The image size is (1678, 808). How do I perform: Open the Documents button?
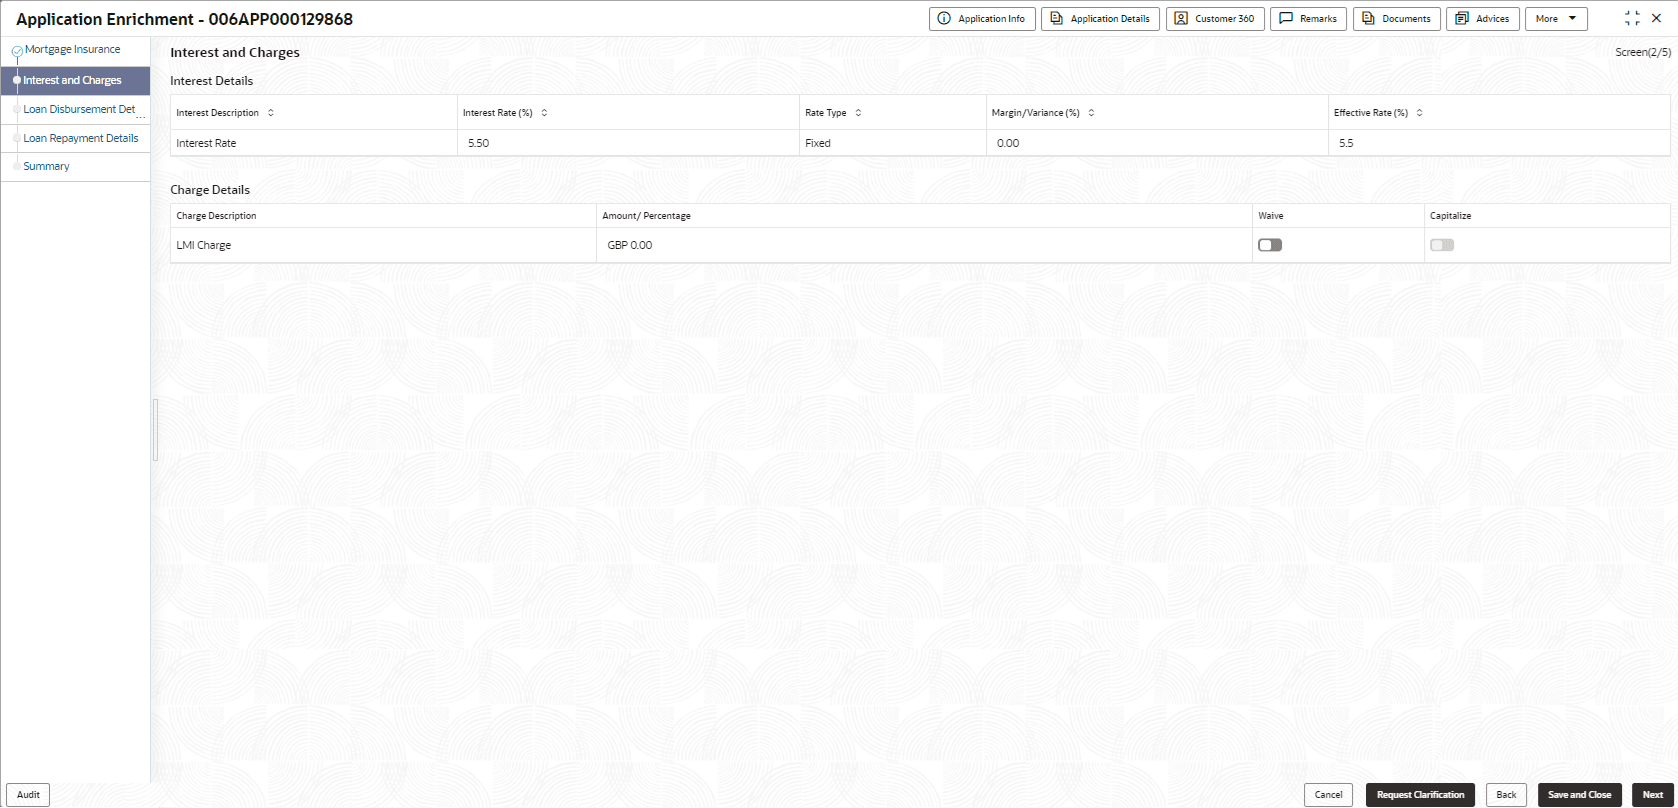click(x=1397, y=19)
